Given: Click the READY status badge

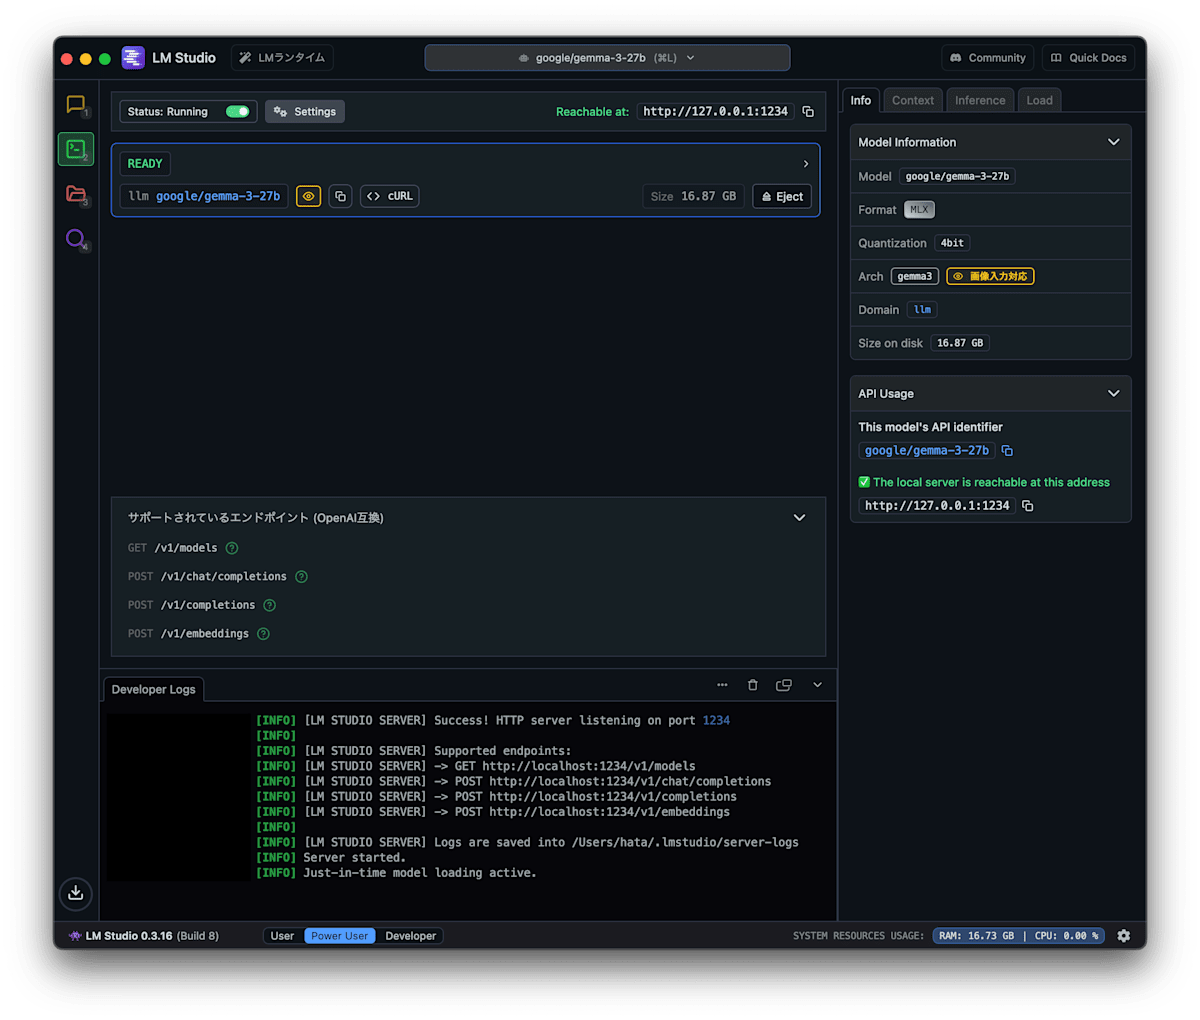Looking at the screenshot, I should 145,164.
